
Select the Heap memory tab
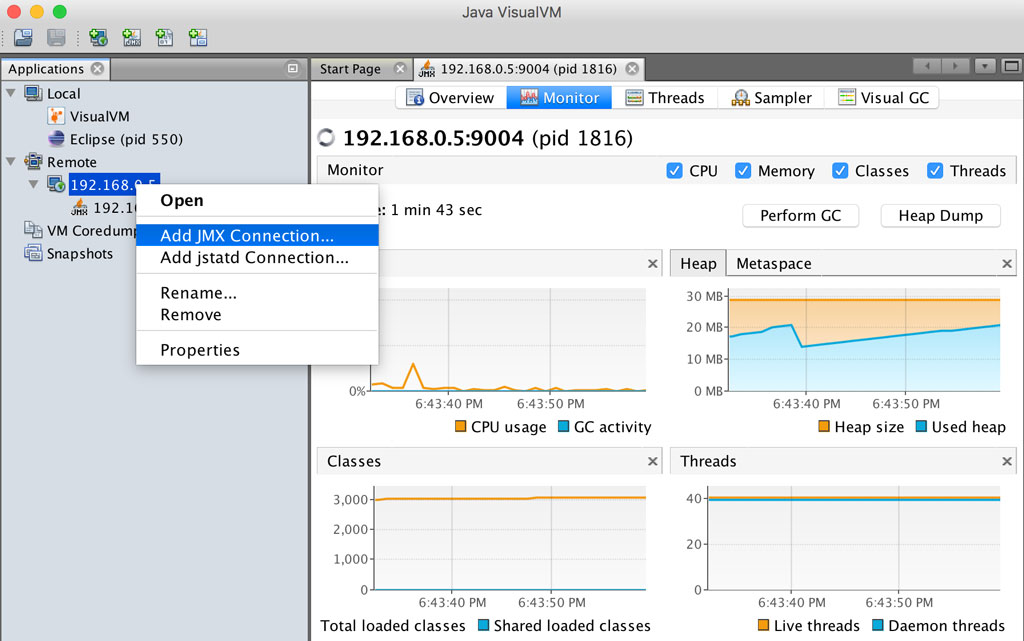pyautogui.click(x=698, y=264)
